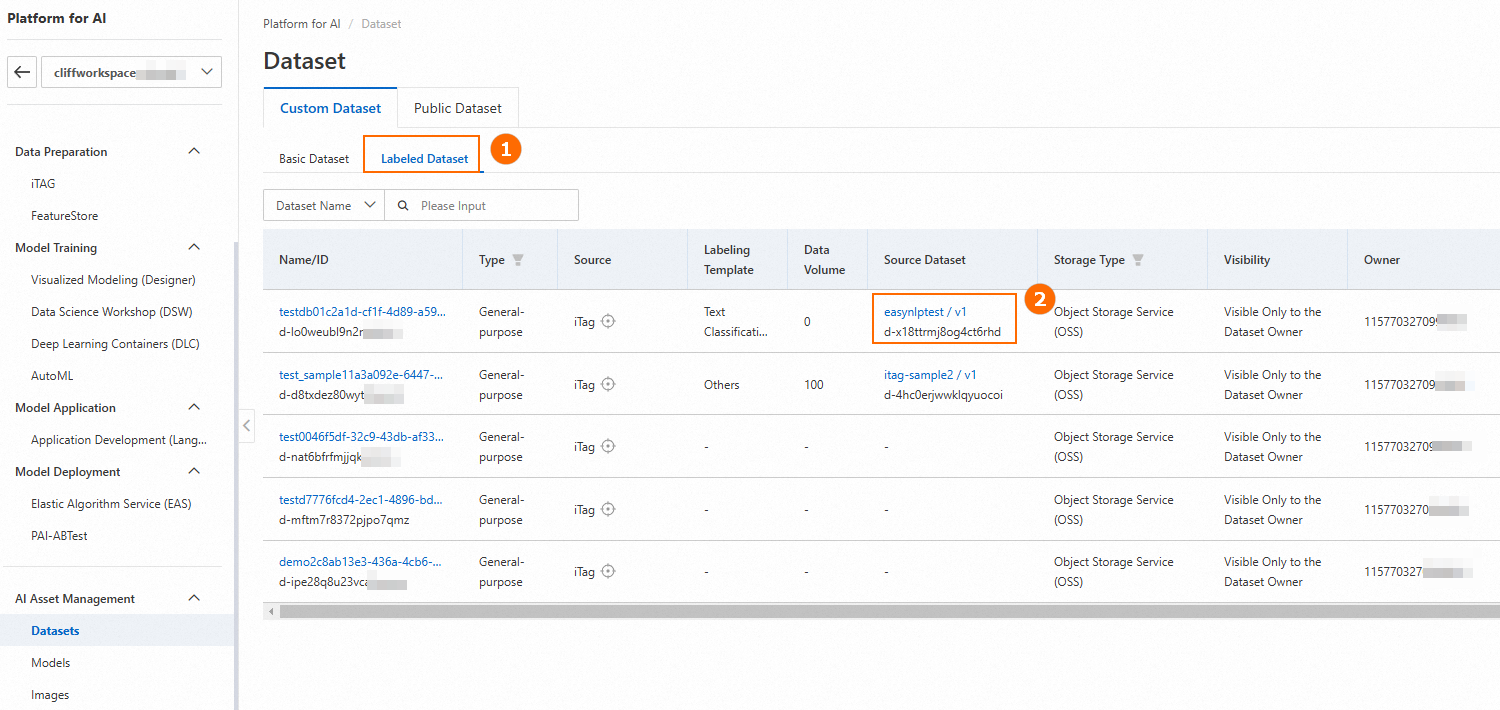Collapse the AI Asset Management section
Screen dimensions: 1500x710
(194, 599)
